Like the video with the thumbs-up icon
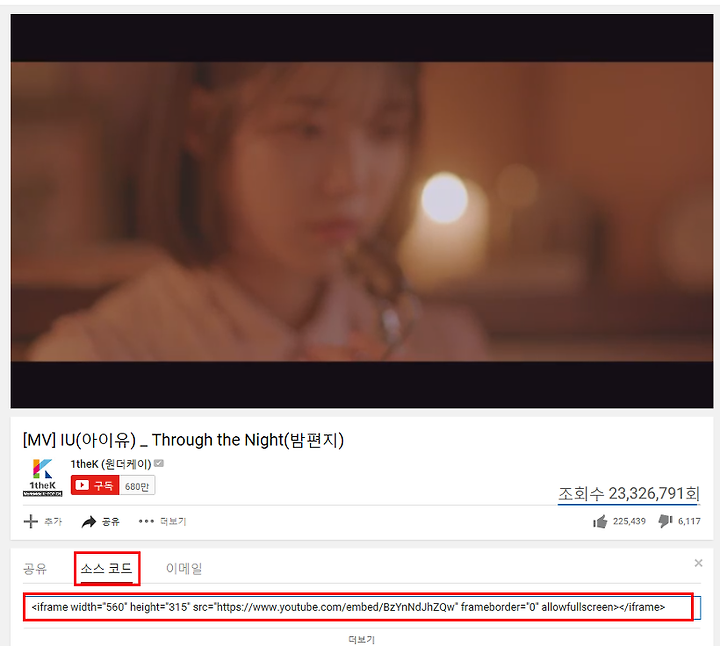The width and height of the screenshot is (720, 646). tap(600, 521)
